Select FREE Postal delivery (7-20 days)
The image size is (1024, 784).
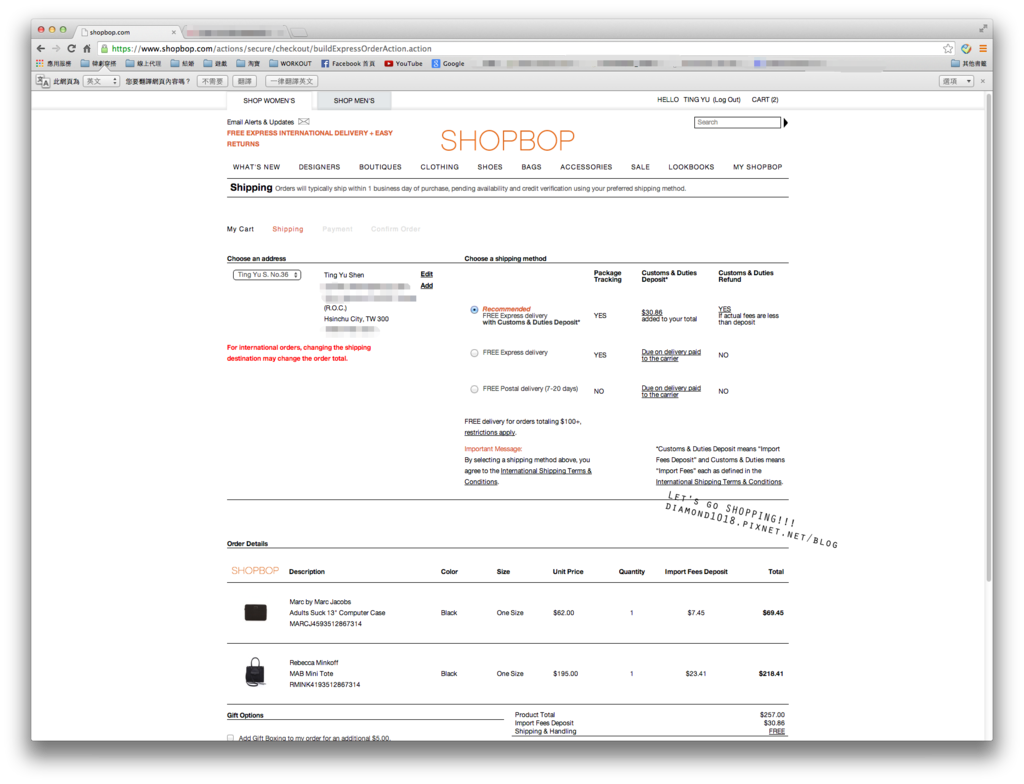474,389
